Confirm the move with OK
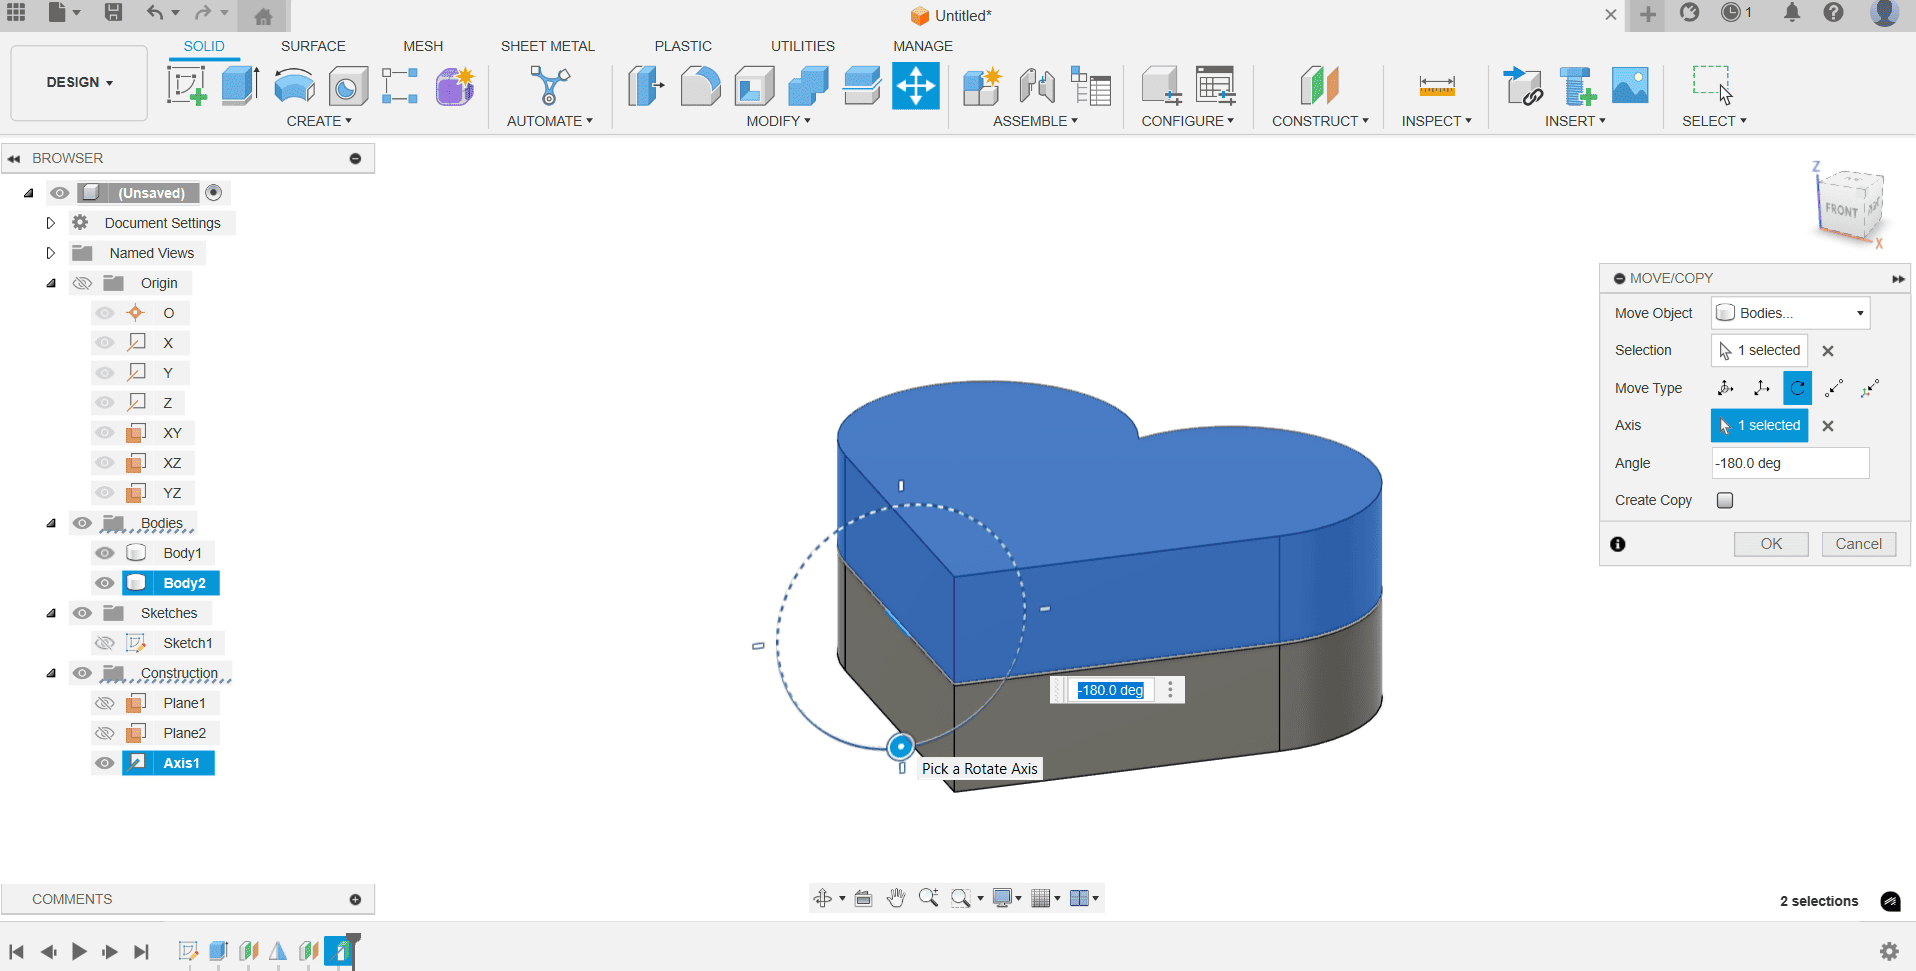 pos(1771,544)
